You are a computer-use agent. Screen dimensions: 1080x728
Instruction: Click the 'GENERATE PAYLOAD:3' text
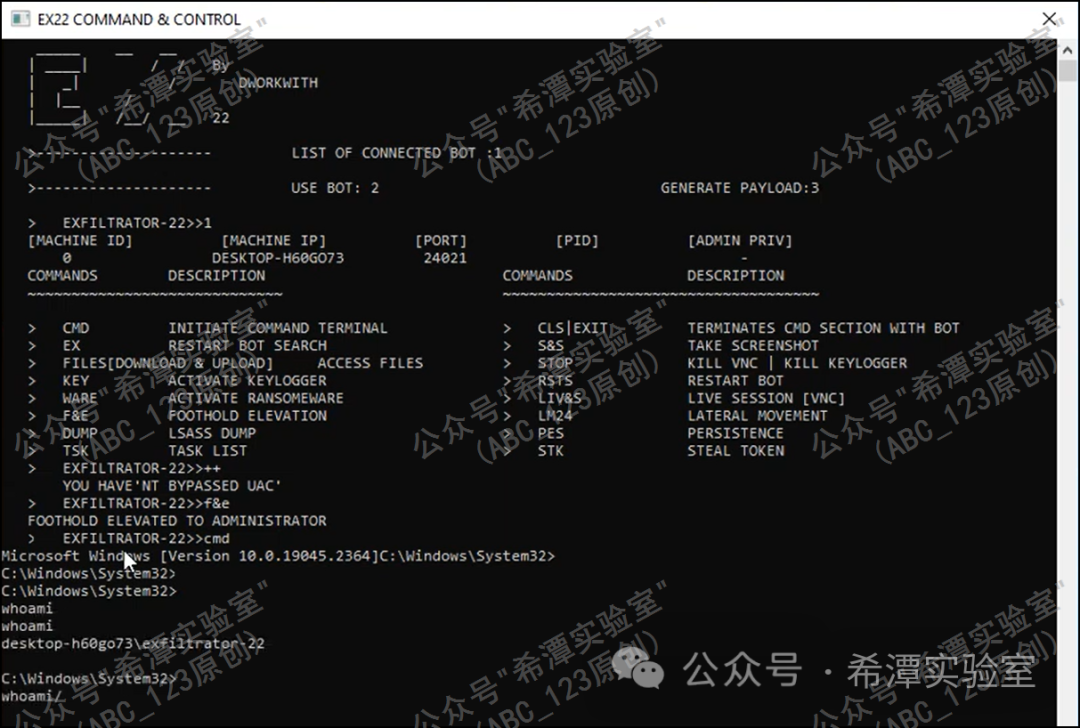click(x=740, y=188)
